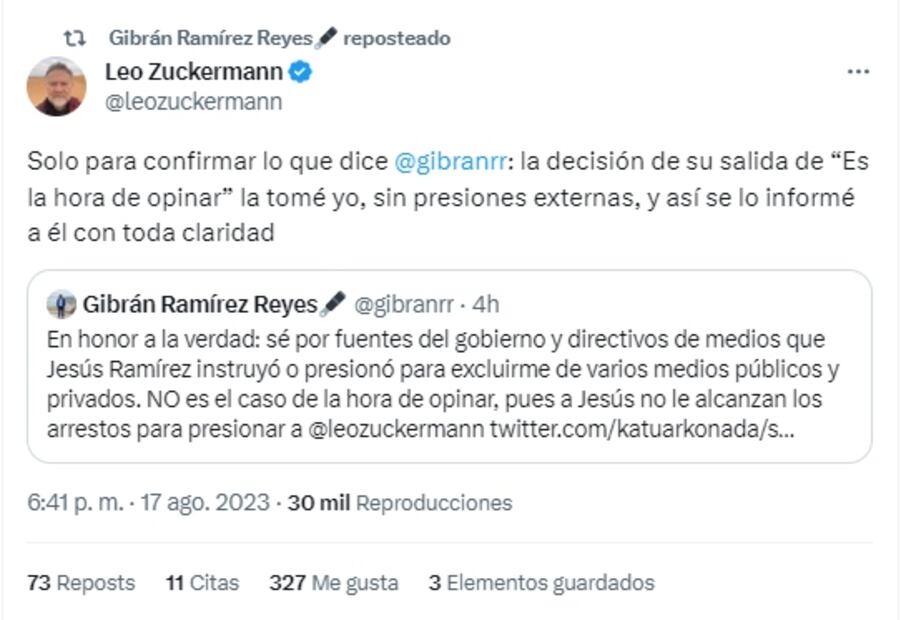Click Gibrán Ramírez Reyes reposted link

[279, 38]
